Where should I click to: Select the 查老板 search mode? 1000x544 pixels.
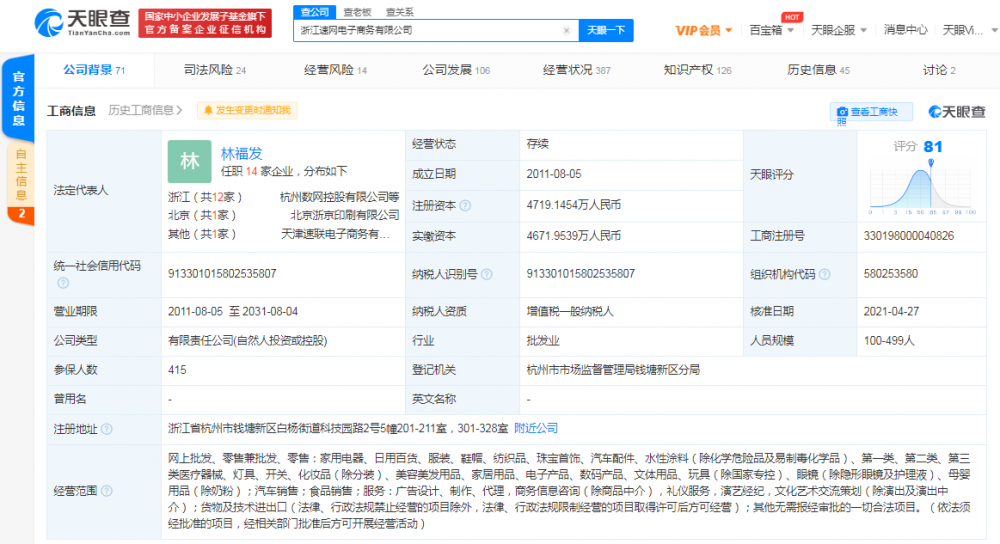(358, 12)
